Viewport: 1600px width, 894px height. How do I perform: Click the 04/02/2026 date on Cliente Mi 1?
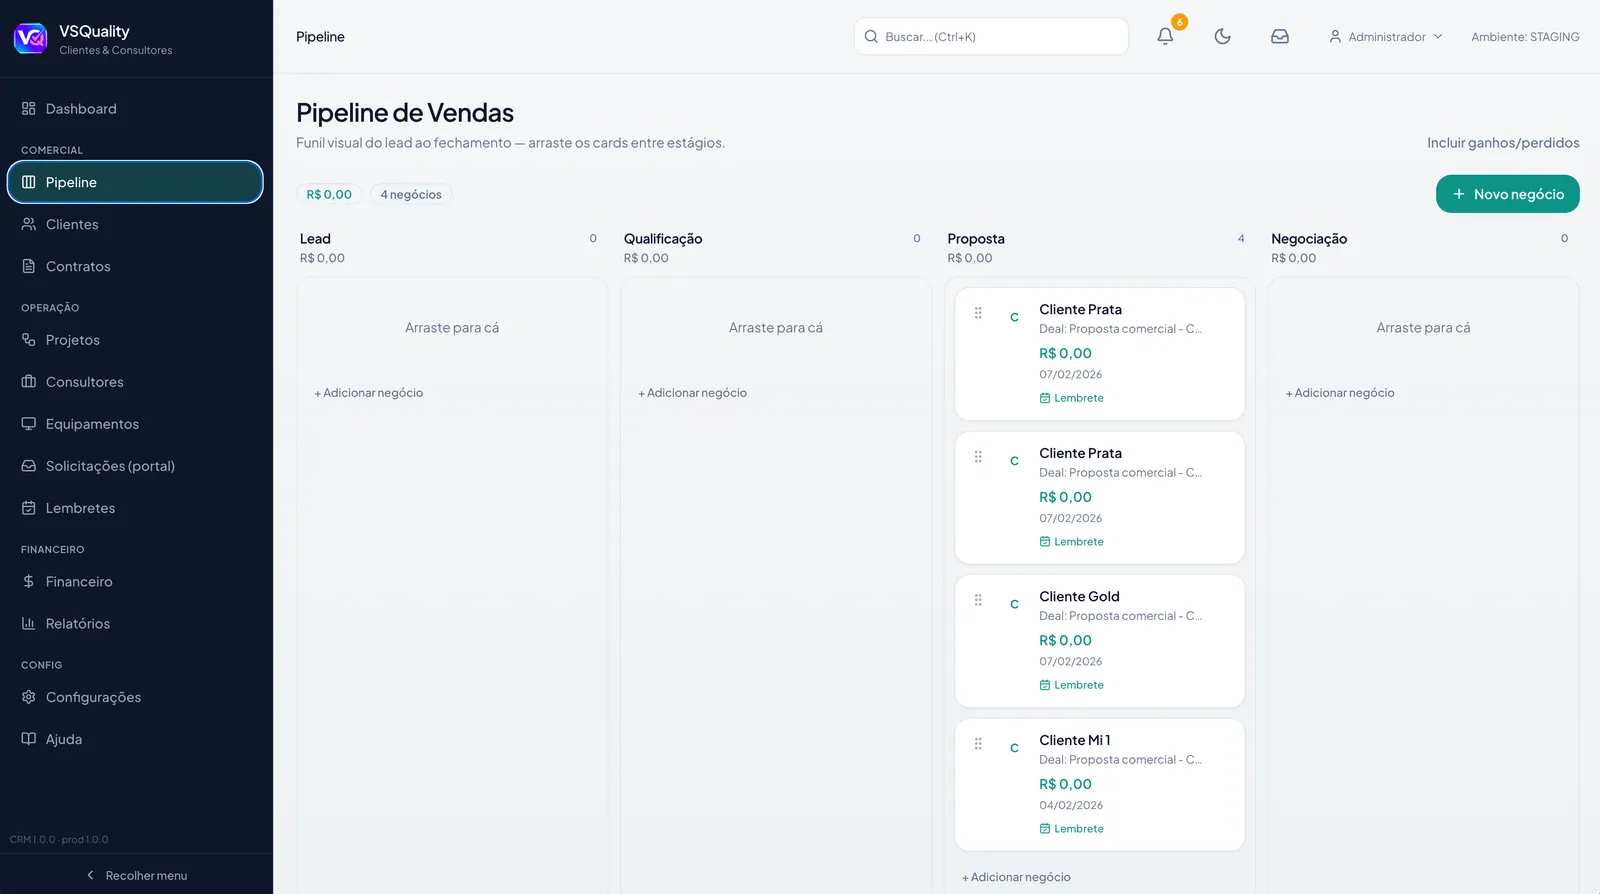(1071, 805)
